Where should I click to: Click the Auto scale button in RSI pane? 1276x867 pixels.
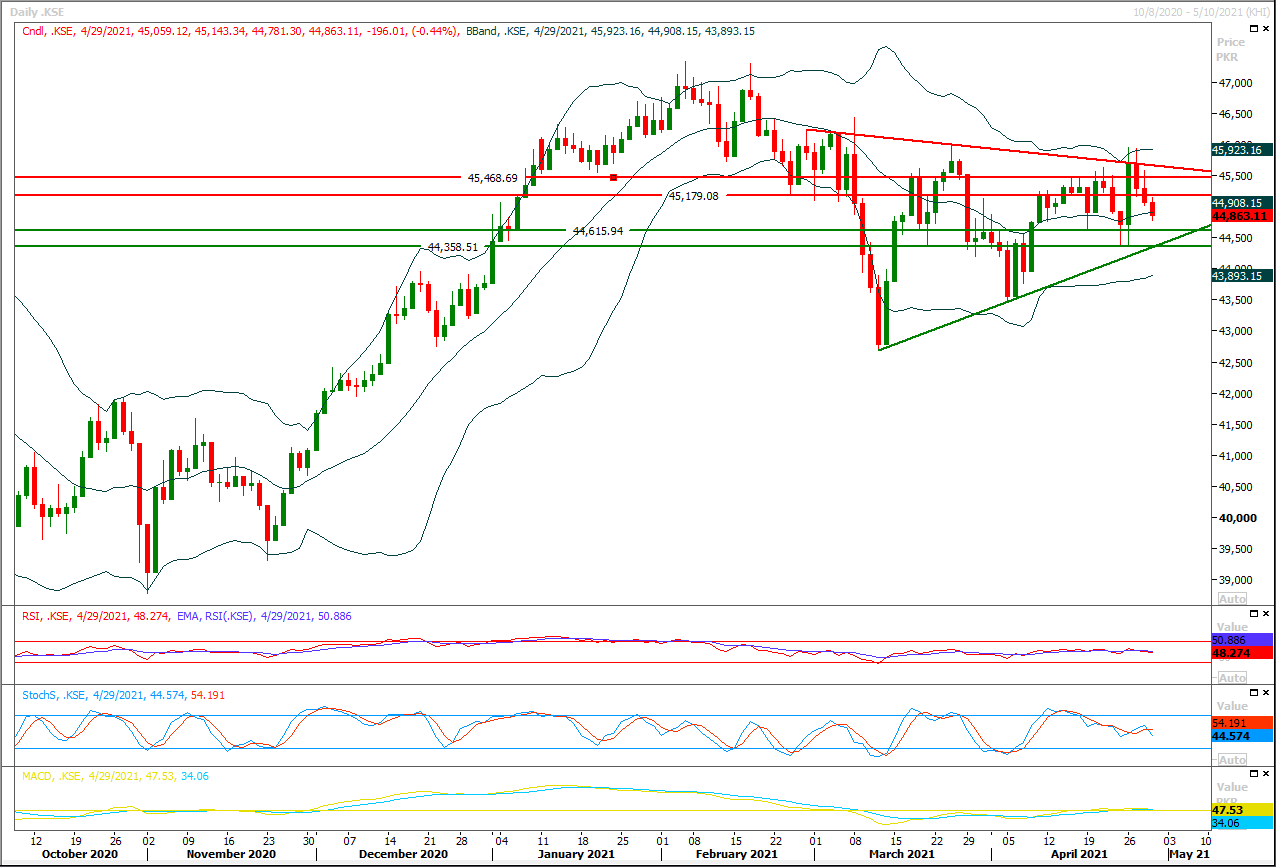1231,677
